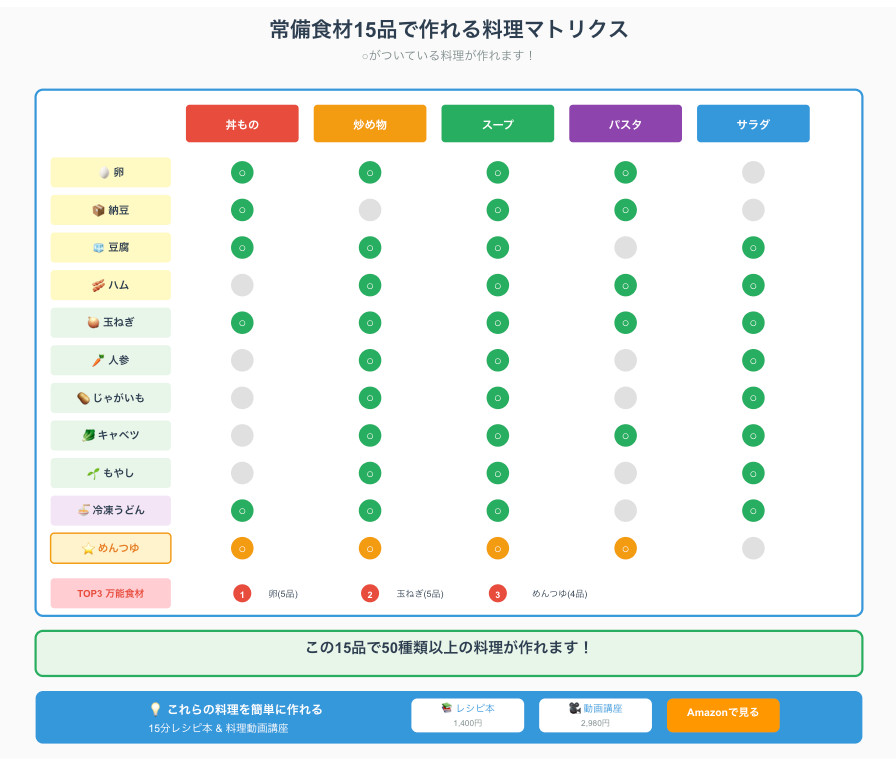The width and height of the screenshot is (896, 761).
Task: Select the purple パスタ column header
Action: click(x=625, y=124)
